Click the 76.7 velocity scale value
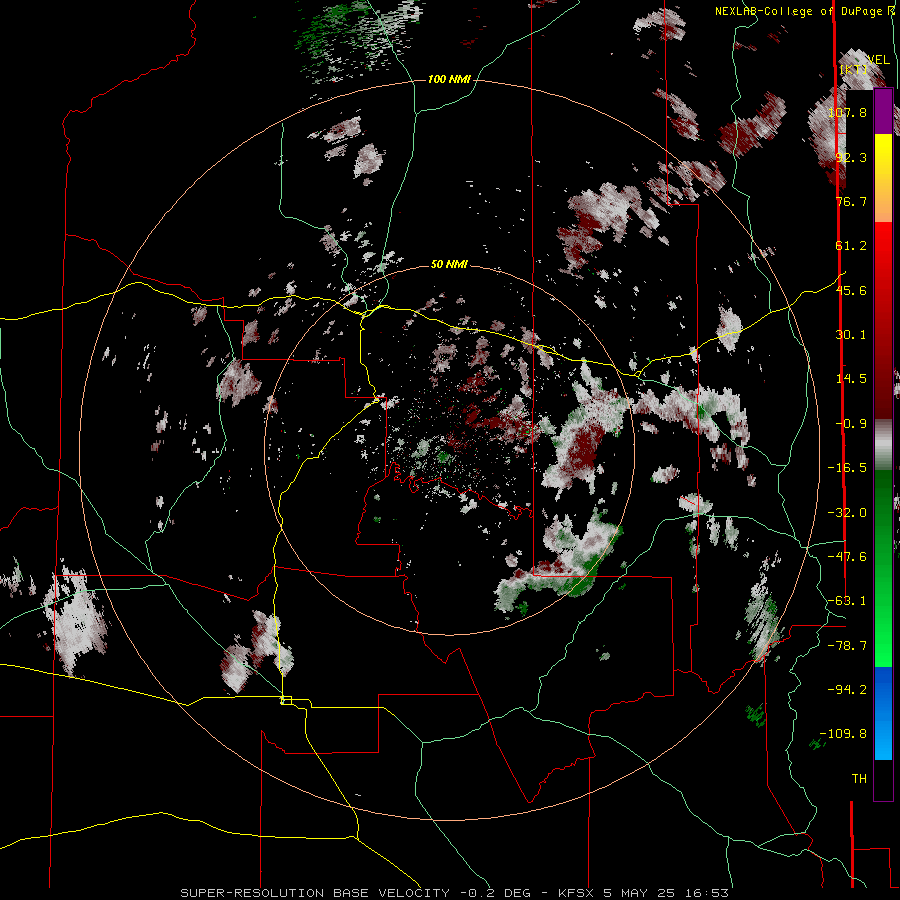Viewport: 900px width, 900px height. point(851,201)
